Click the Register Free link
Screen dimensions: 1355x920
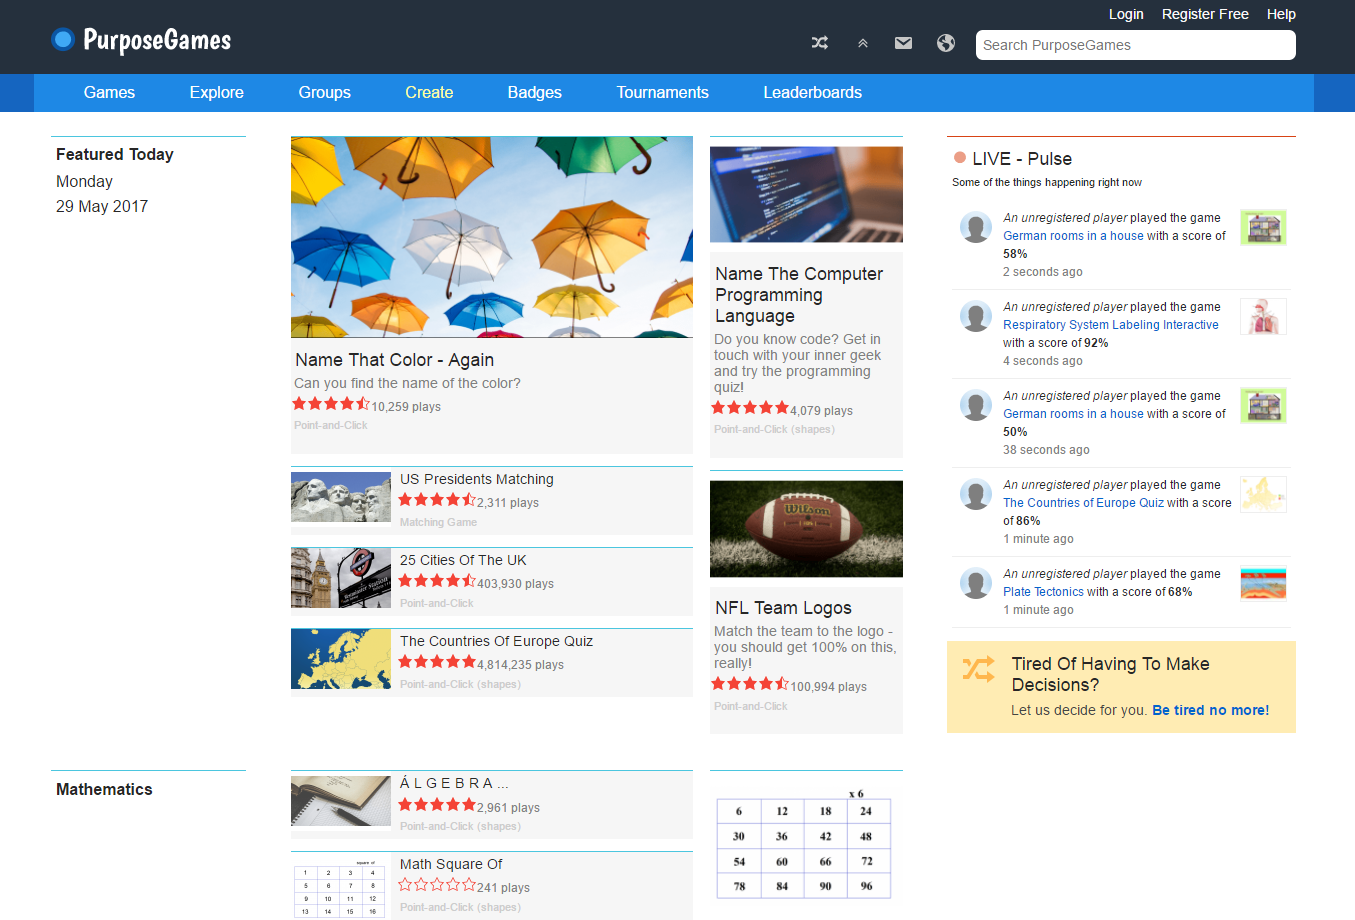(x=1204, y=14)
